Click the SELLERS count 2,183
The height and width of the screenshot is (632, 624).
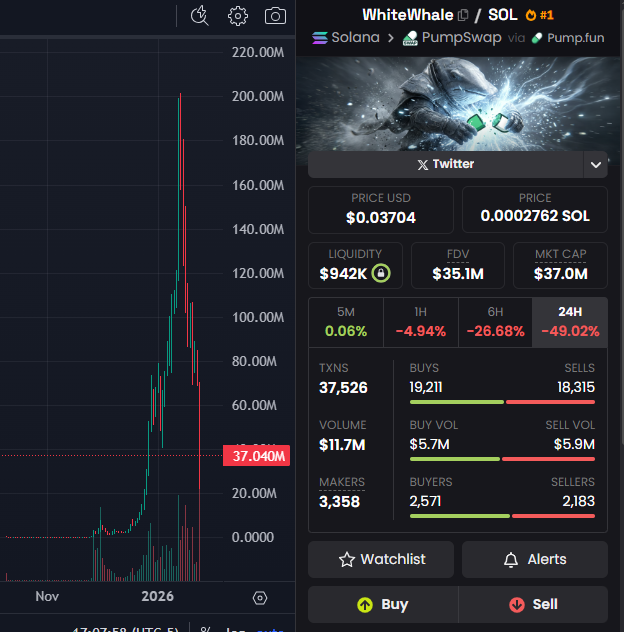click(578, 501)
